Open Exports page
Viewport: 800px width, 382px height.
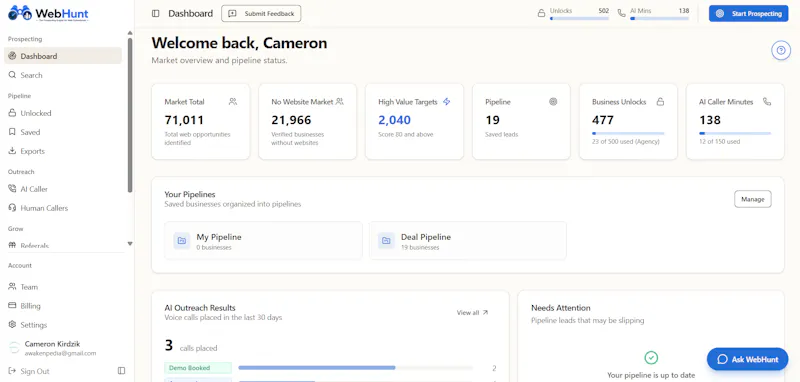point(63,151)
